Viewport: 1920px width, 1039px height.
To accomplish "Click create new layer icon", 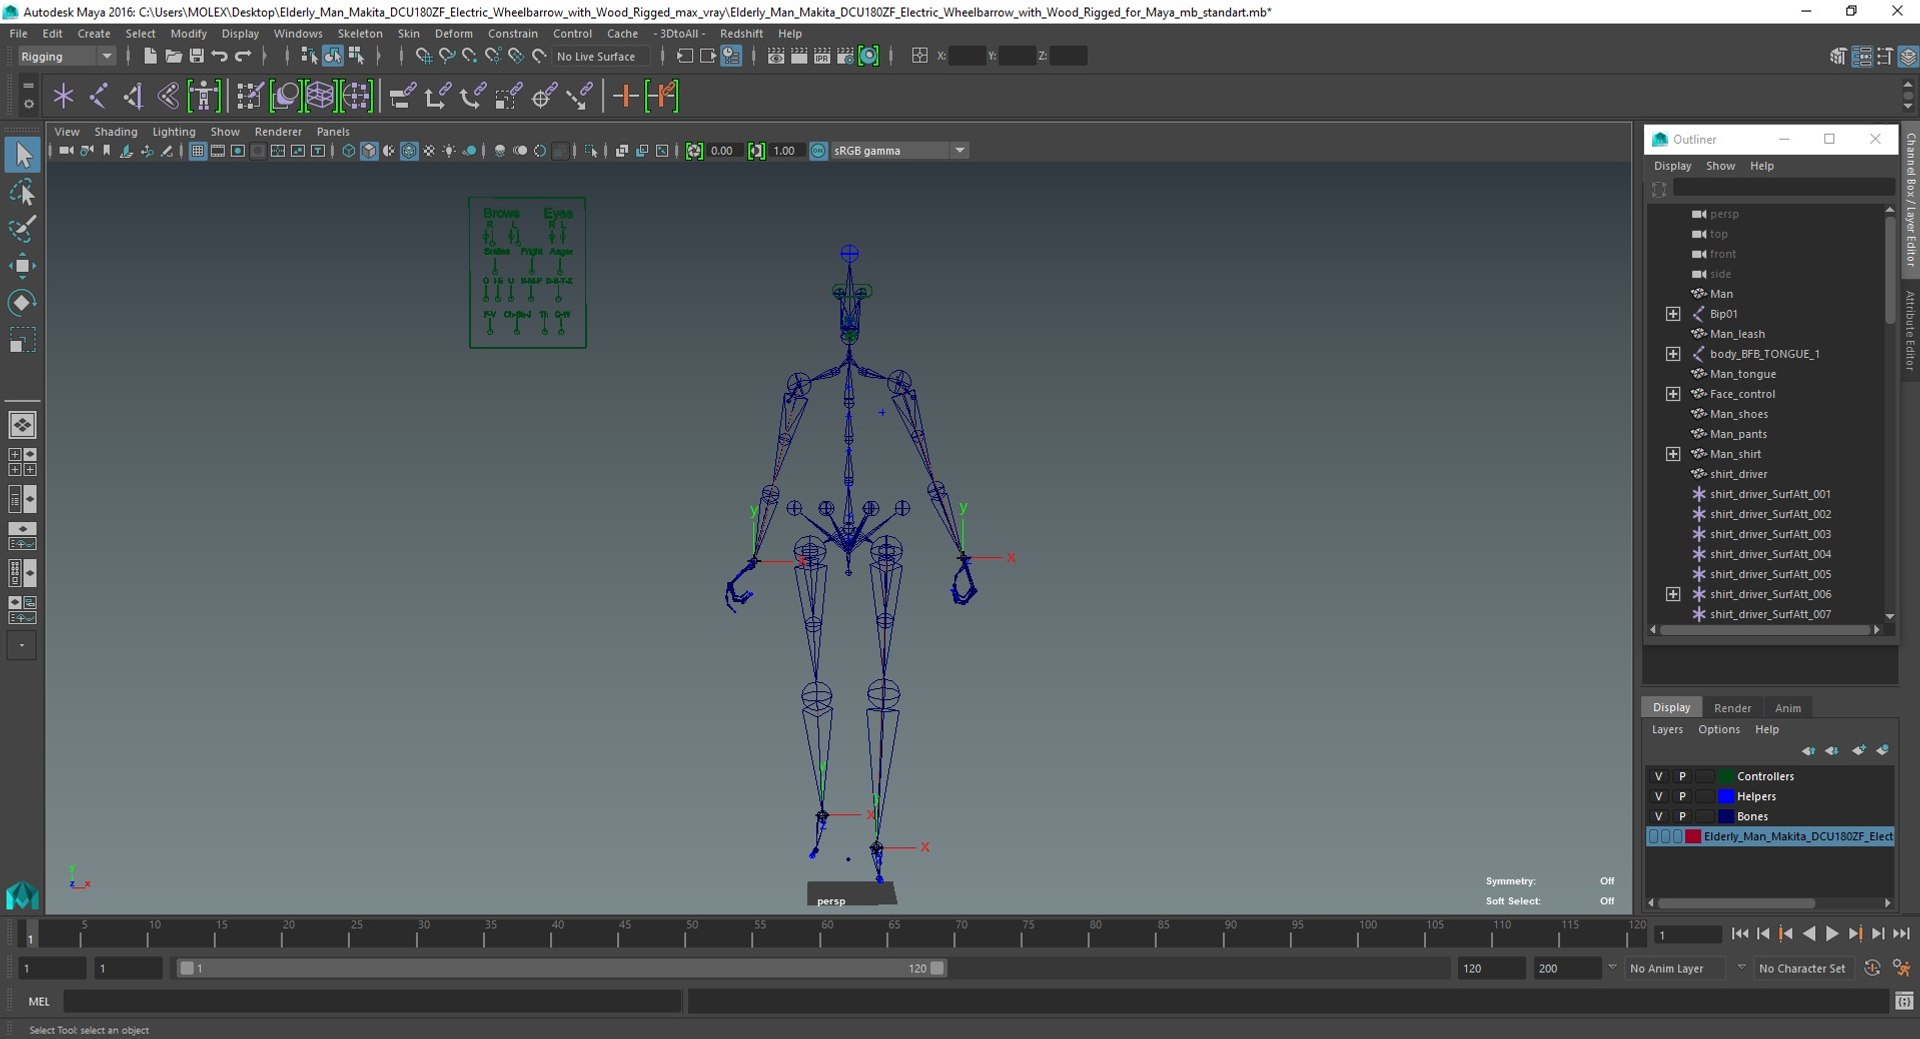I will [1858, 750].
